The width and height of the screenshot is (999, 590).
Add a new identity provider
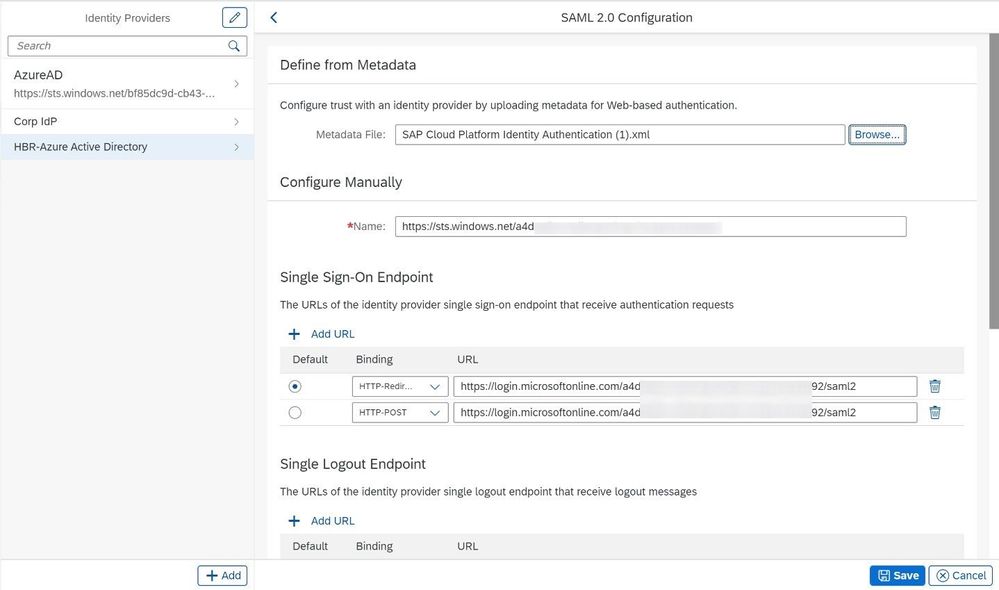(x=222, y=575)
